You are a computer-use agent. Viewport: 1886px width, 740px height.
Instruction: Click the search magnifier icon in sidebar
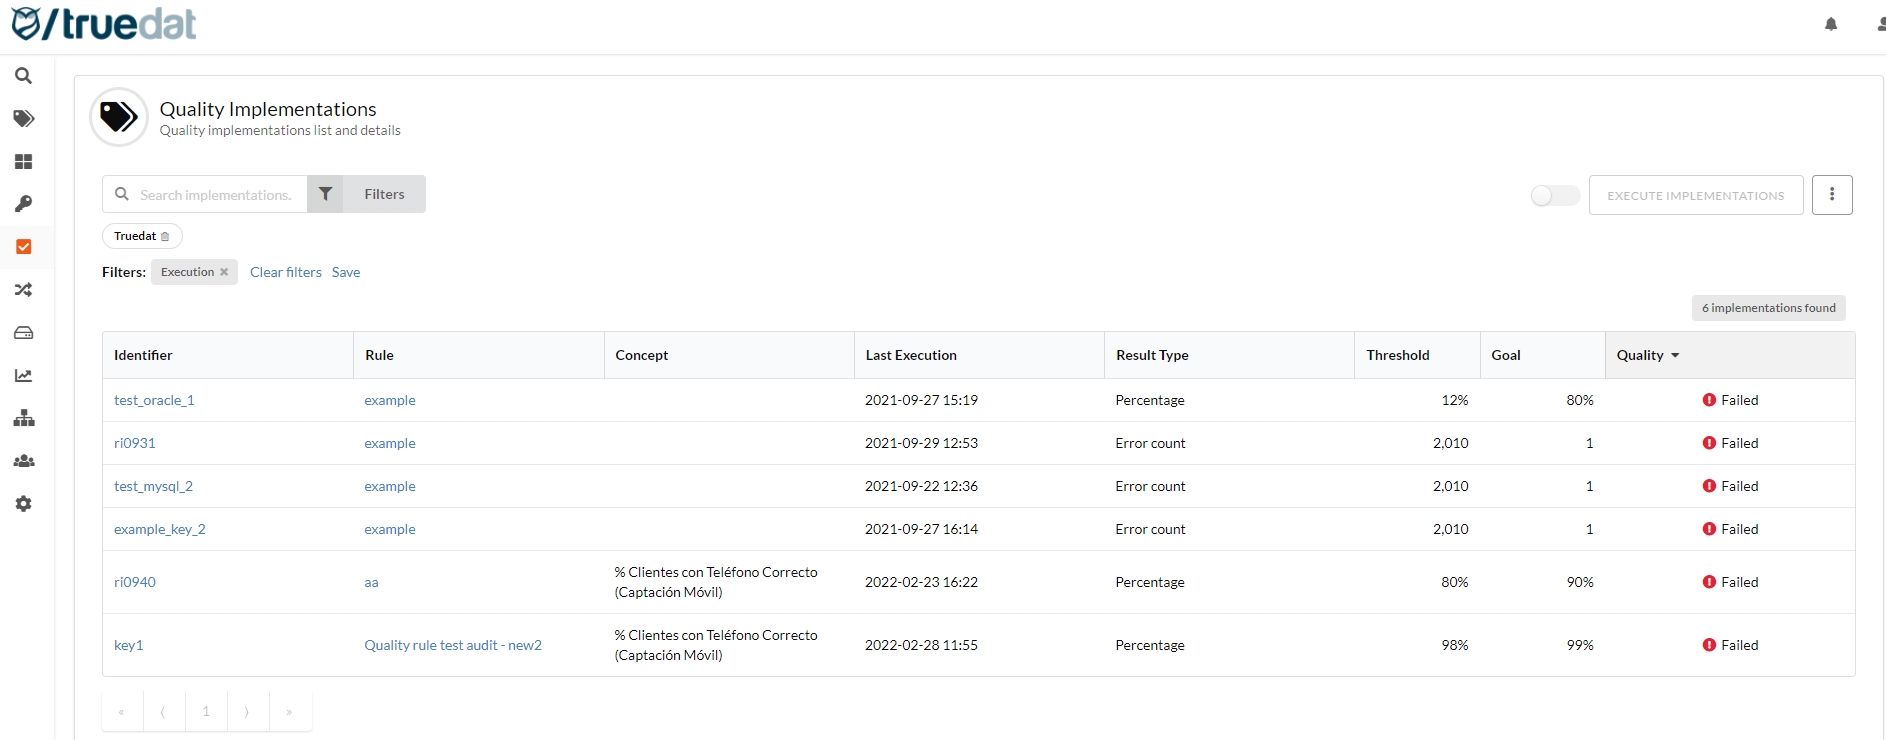click(24, 76)
